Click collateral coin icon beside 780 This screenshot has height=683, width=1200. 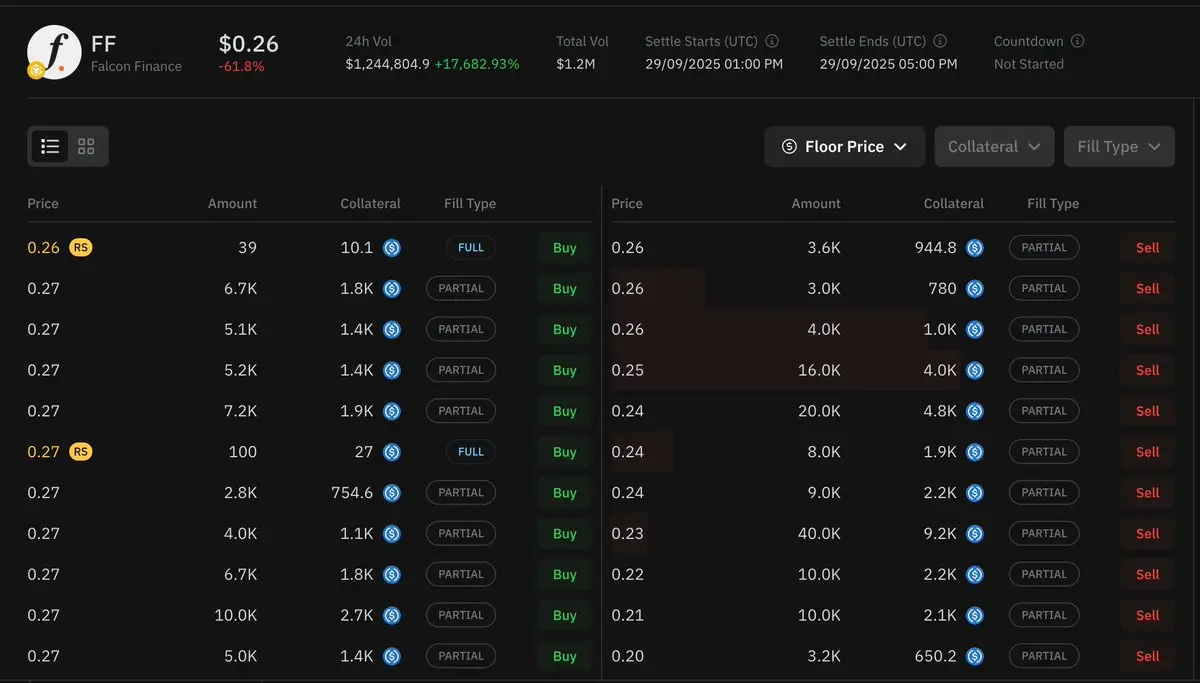975,288
